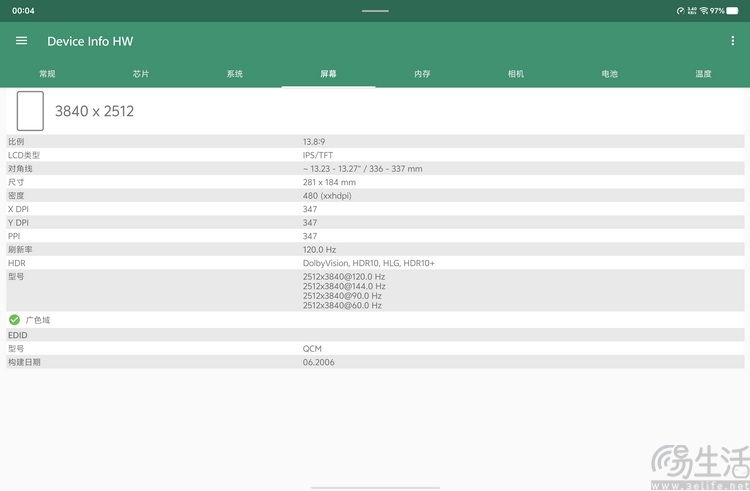The image size is (750, 491).
Task: Open the three-dot overflow menu
Action: (x=732, y=41)
